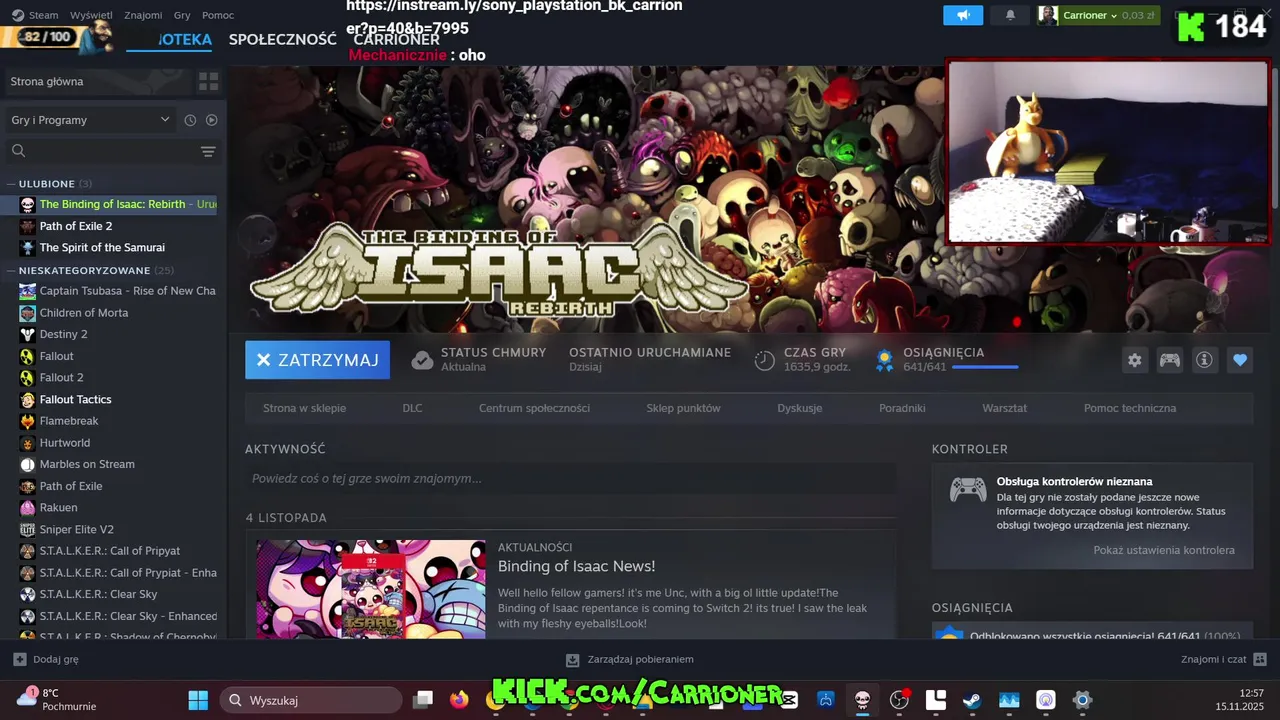1280x720 pixels.
Task: Toggle the heart favorite button
Action: [x=1240, y=360]
